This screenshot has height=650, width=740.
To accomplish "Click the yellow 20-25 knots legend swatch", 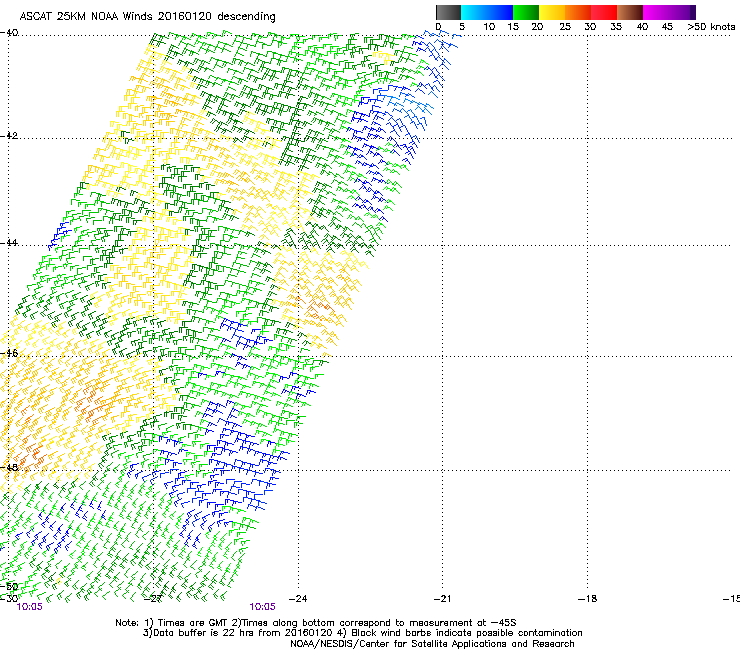I will pos(552,12).
